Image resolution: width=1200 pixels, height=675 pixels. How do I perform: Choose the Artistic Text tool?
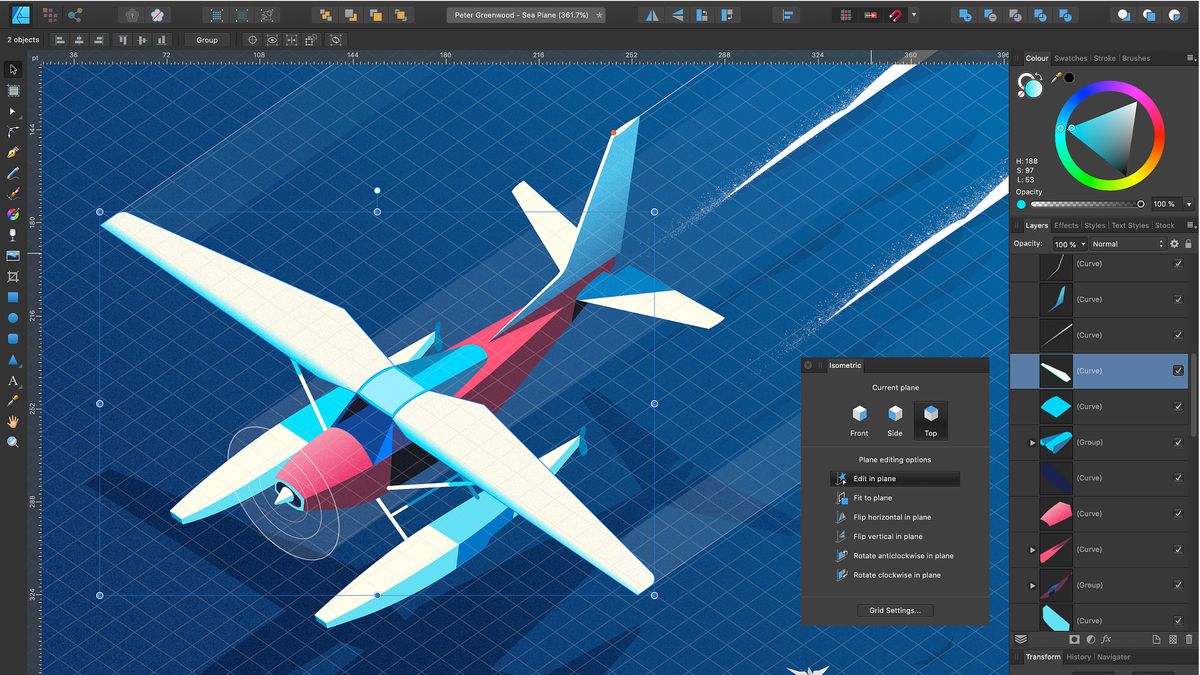(13, 377)
